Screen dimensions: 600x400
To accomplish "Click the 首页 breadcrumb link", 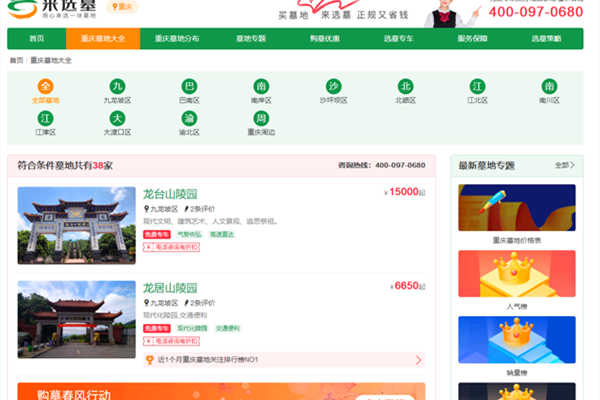I will 16,60.
